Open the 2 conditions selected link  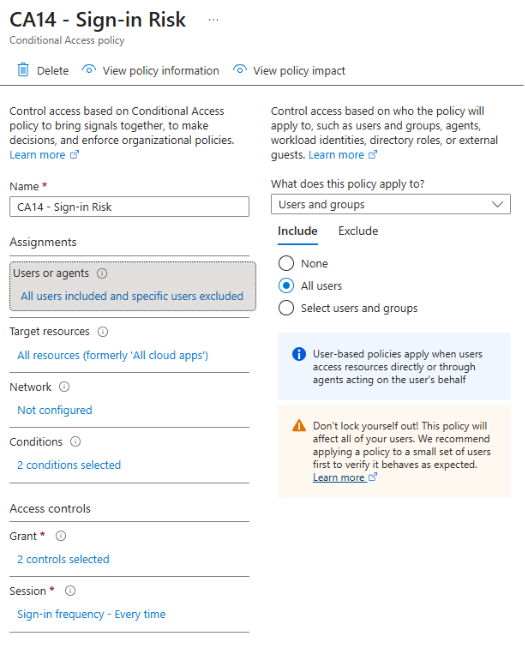click(x=69, y=465)
